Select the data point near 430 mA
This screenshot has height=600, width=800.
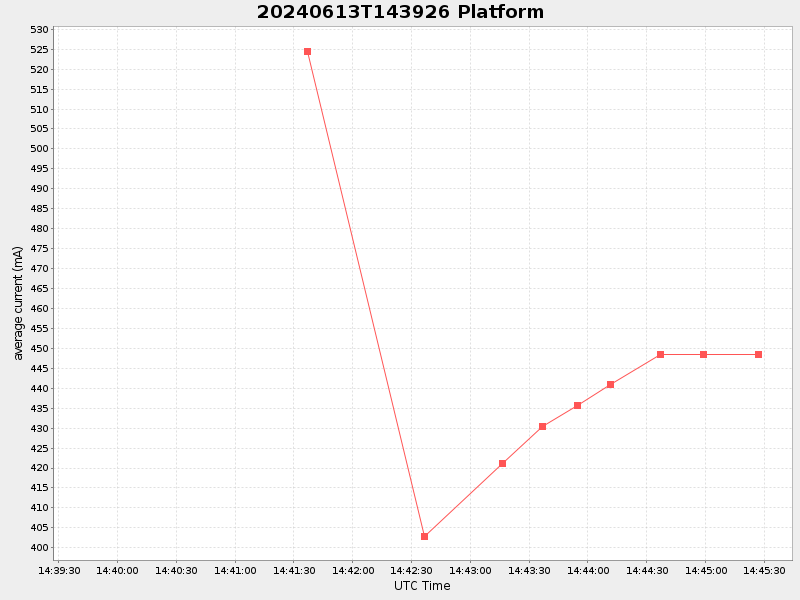pyautogui.click(x=542, y=427)
